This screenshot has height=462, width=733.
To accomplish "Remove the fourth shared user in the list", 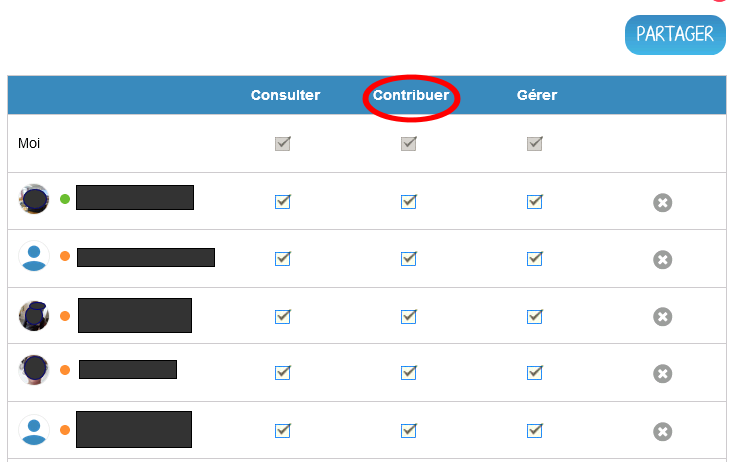I will click(662, 374).
